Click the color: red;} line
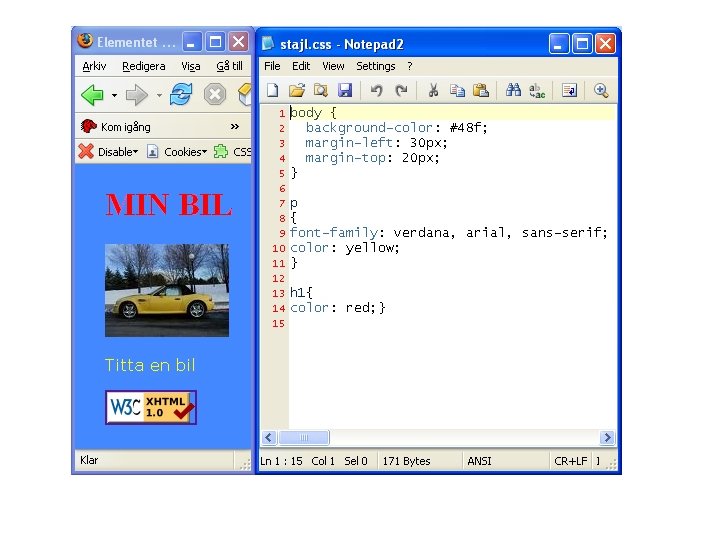 click(x=338, y=308)
